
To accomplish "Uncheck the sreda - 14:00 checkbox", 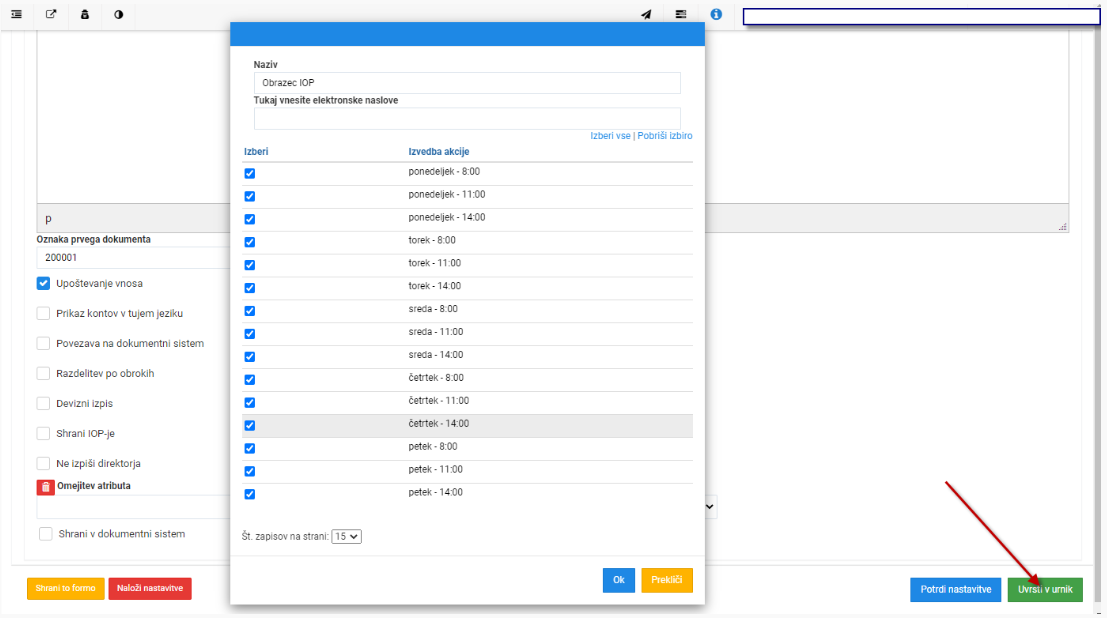I will (x=250, y=357).
